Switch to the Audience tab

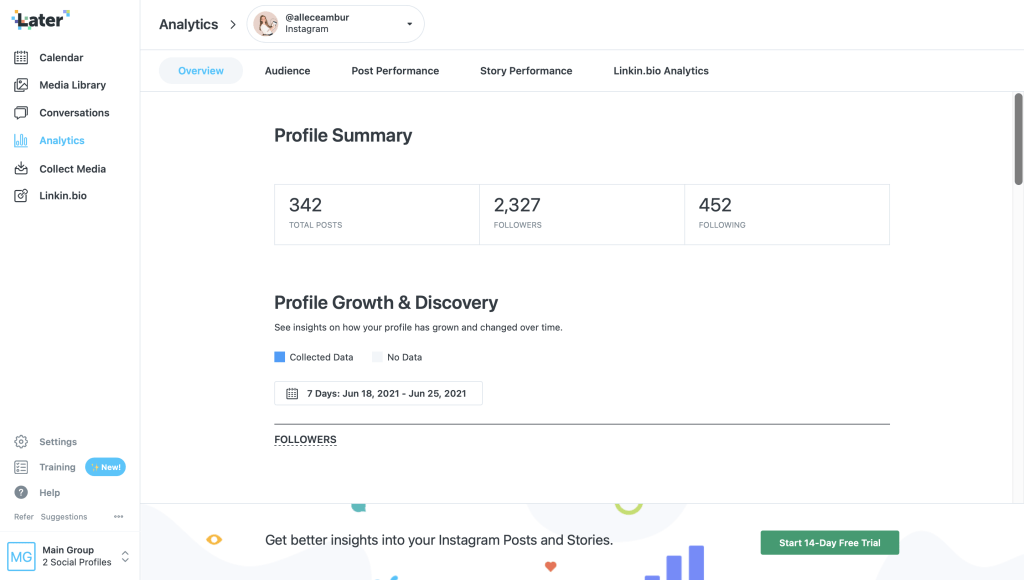point(287,71)
